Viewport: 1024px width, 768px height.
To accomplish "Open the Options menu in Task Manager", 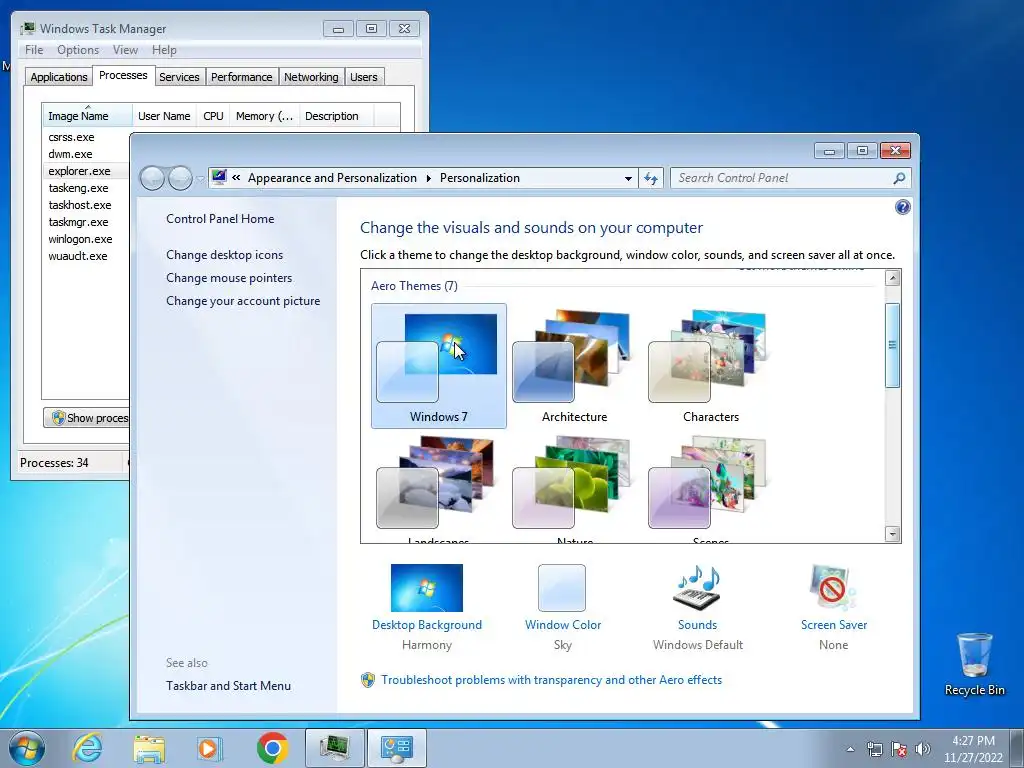I will click(78, 50).
